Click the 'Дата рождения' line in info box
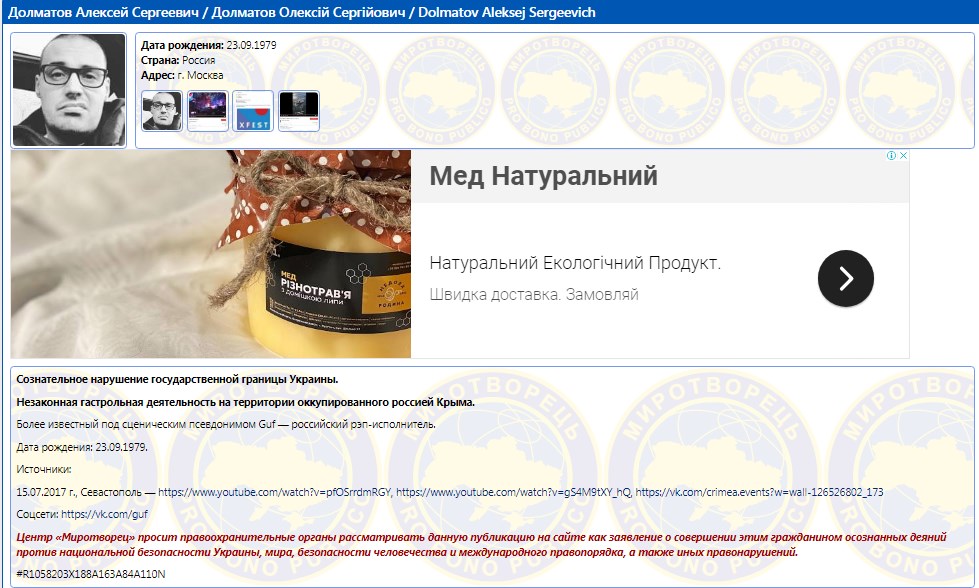979x588 pixels. (209, 45)
